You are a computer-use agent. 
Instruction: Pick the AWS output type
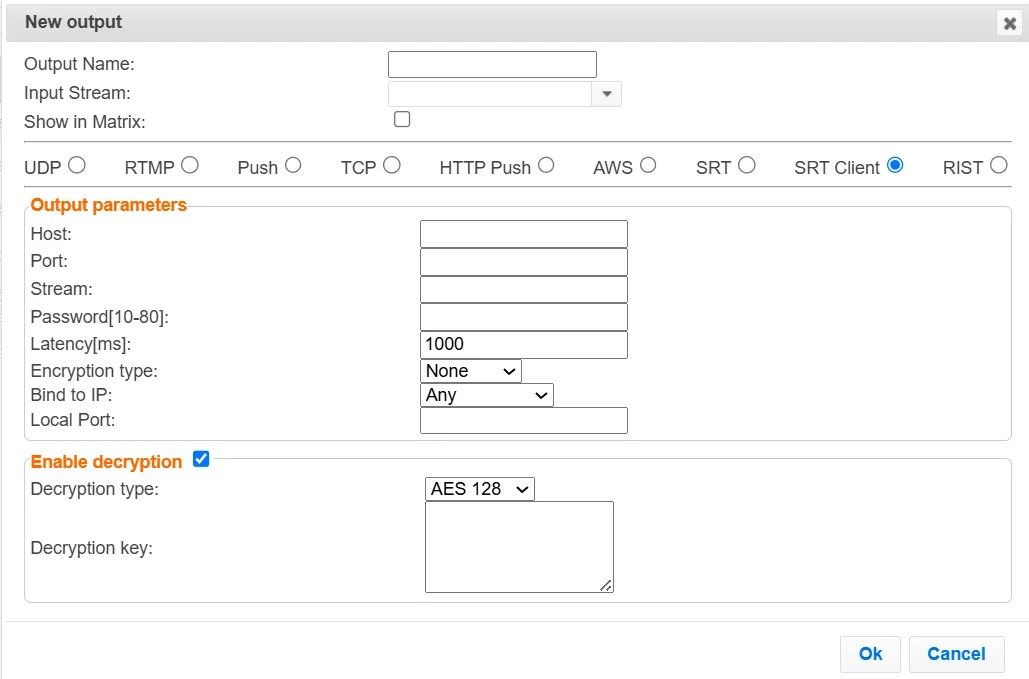(648, 165)
